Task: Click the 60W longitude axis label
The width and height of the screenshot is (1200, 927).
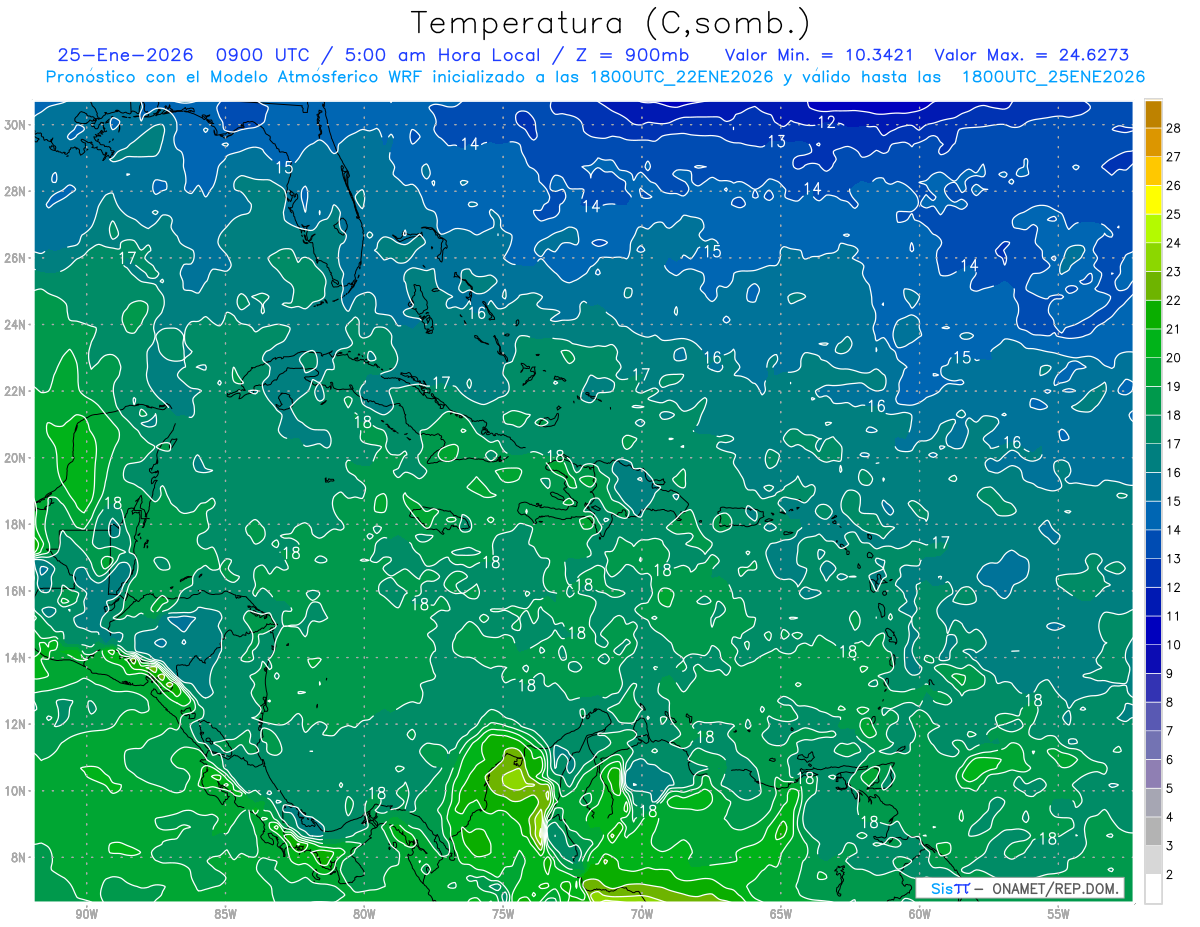Action: [920, 914]
